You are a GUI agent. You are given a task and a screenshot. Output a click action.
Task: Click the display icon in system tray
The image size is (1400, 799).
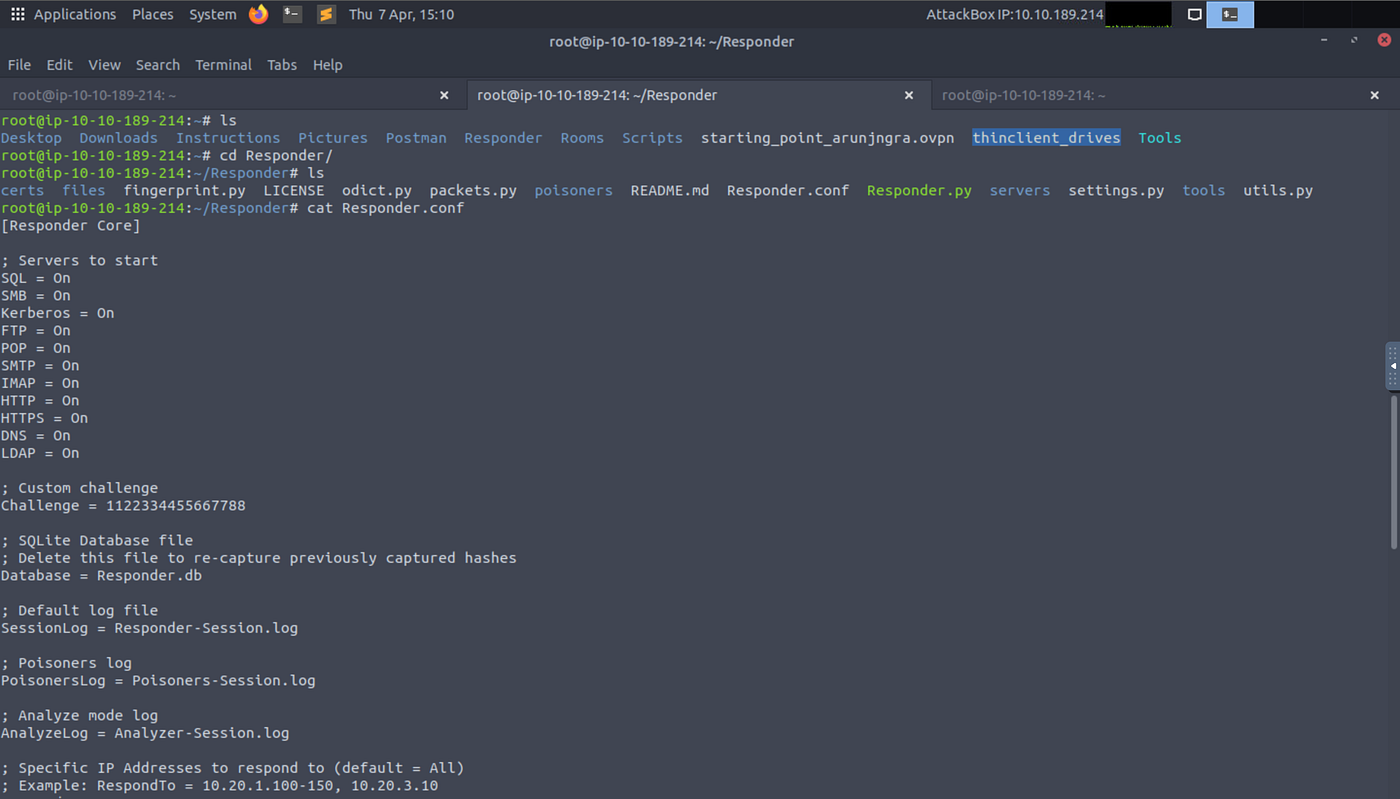pos(1194,15)
